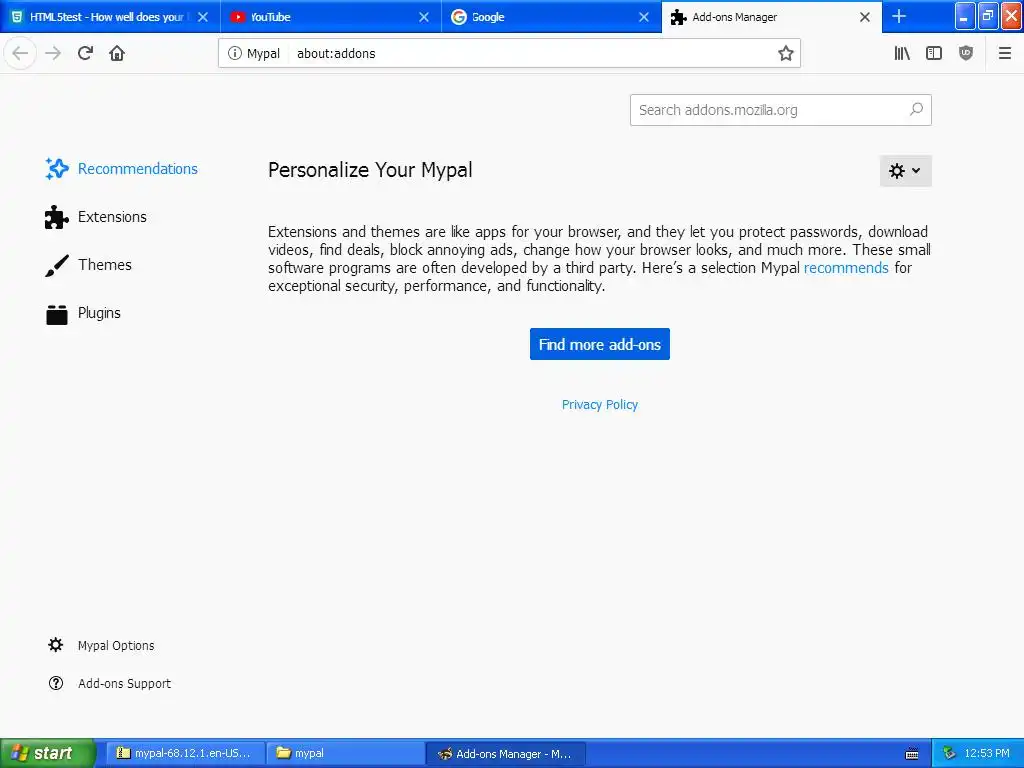The image size is (1024, 768).
Task: Open the on-screen keyboard tray icon
Action: point(912,754)
